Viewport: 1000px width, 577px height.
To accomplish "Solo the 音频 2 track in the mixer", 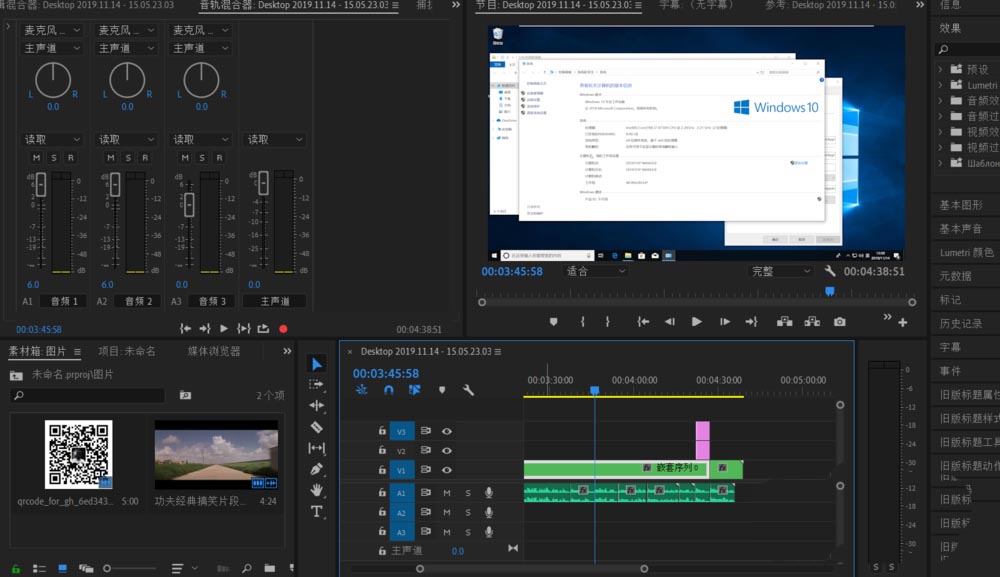I will point(127,158).
